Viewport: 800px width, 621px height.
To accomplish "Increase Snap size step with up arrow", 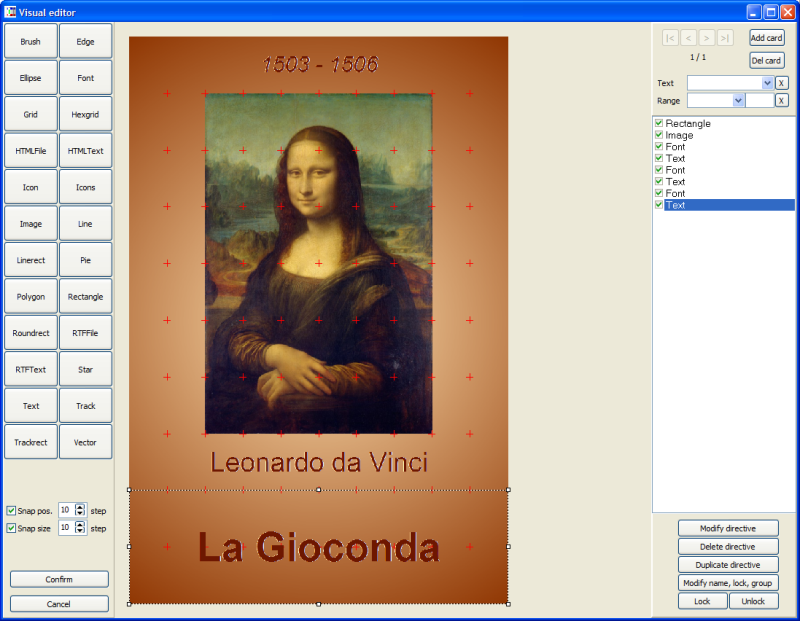I will pyautogui.click(x=80, y=525).
